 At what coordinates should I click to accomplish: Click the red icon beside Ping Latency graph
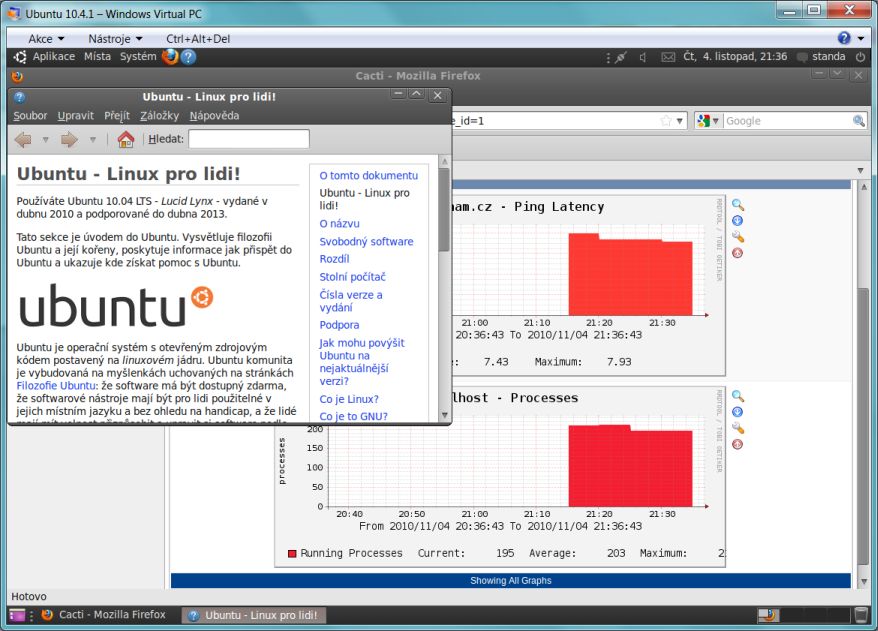738,253
